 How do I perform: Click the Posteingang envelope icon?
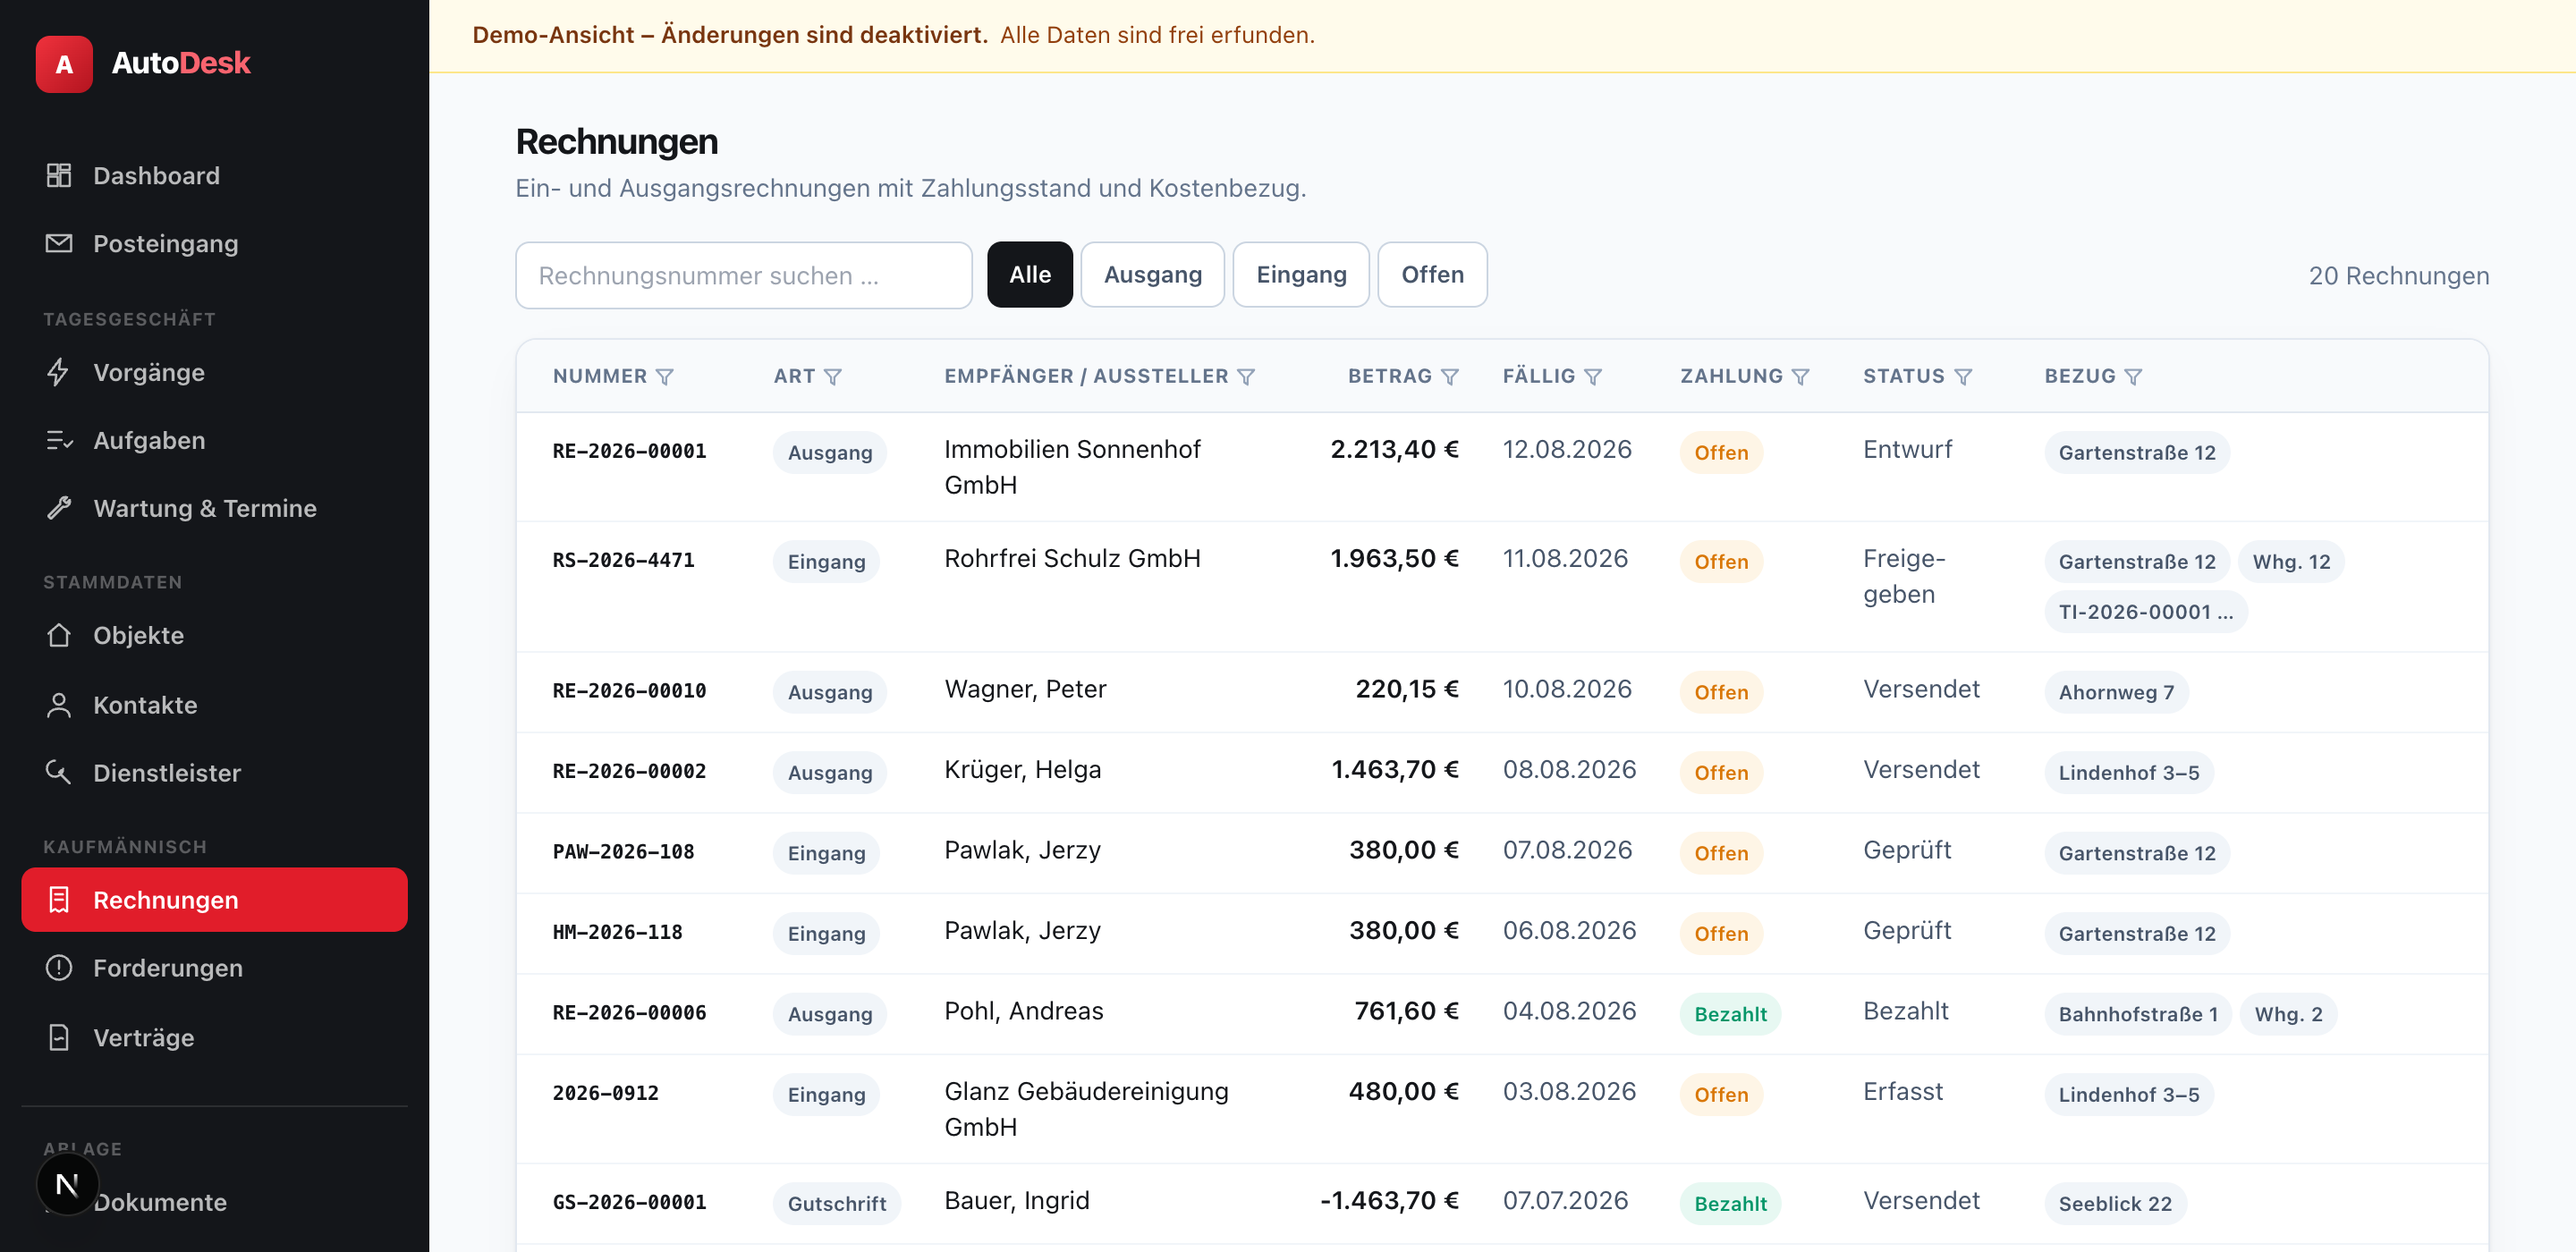(x=59, y=243)
